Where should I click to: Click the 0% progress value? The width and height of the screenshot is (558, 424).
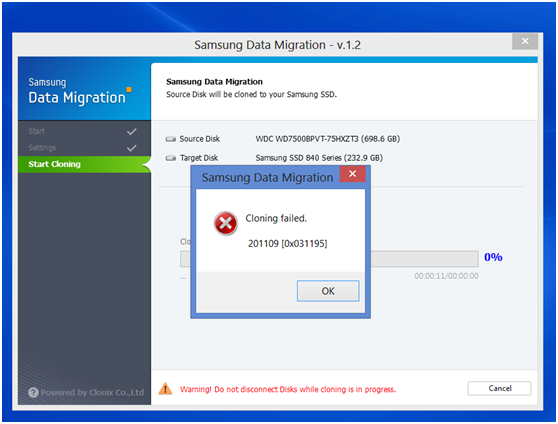click(x=493, y=257)
